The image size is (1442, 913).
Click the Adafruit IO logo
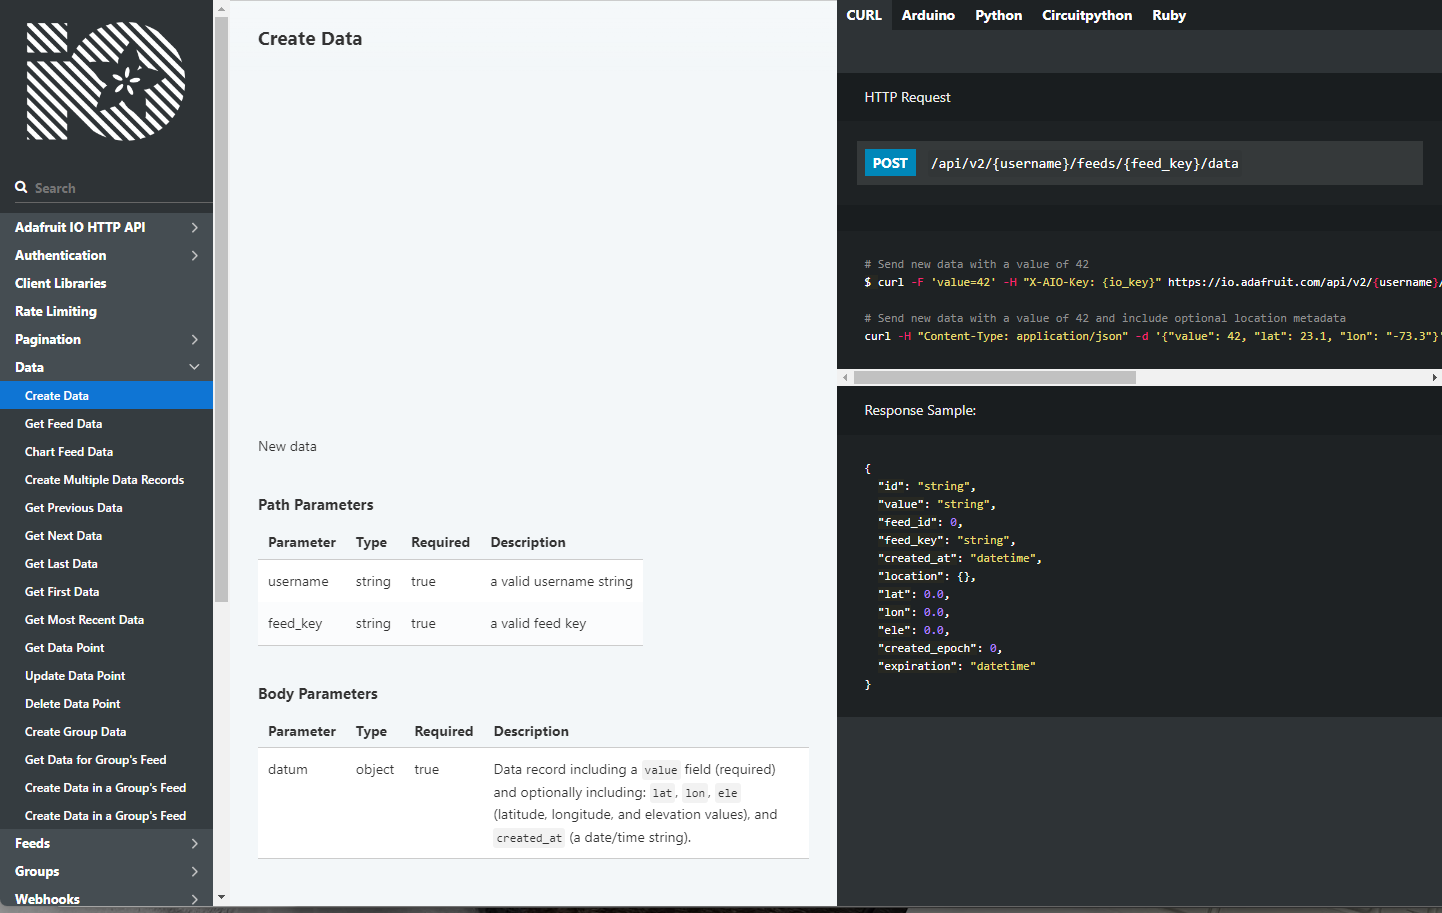click(x=106, y=81)
